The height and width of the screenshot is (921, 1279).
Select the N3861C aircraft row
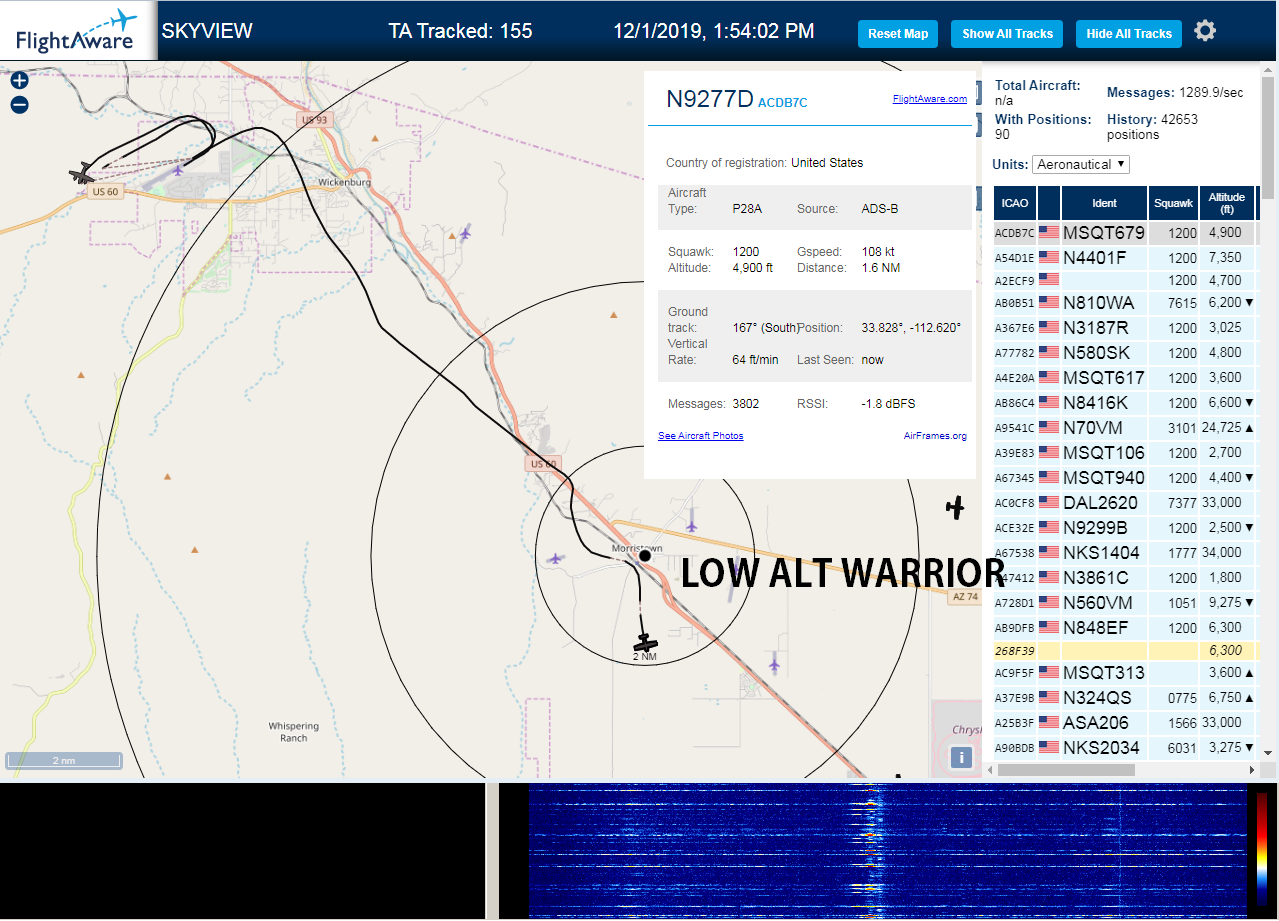[x=1124, y=577]
